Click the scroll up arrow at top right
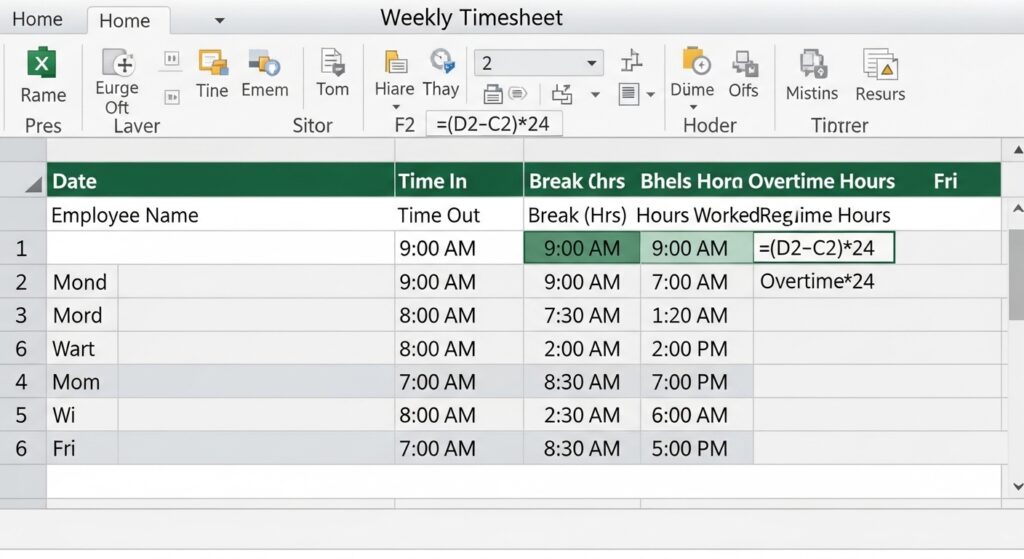1024x559 pixels. click(x=1018, y=150)
